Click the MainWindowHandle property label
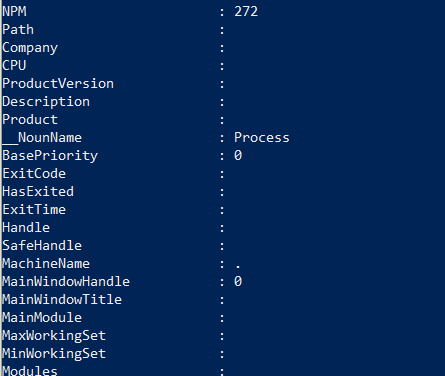The height and width of the screenshot is (376, 445). click(x=66, y=282)
